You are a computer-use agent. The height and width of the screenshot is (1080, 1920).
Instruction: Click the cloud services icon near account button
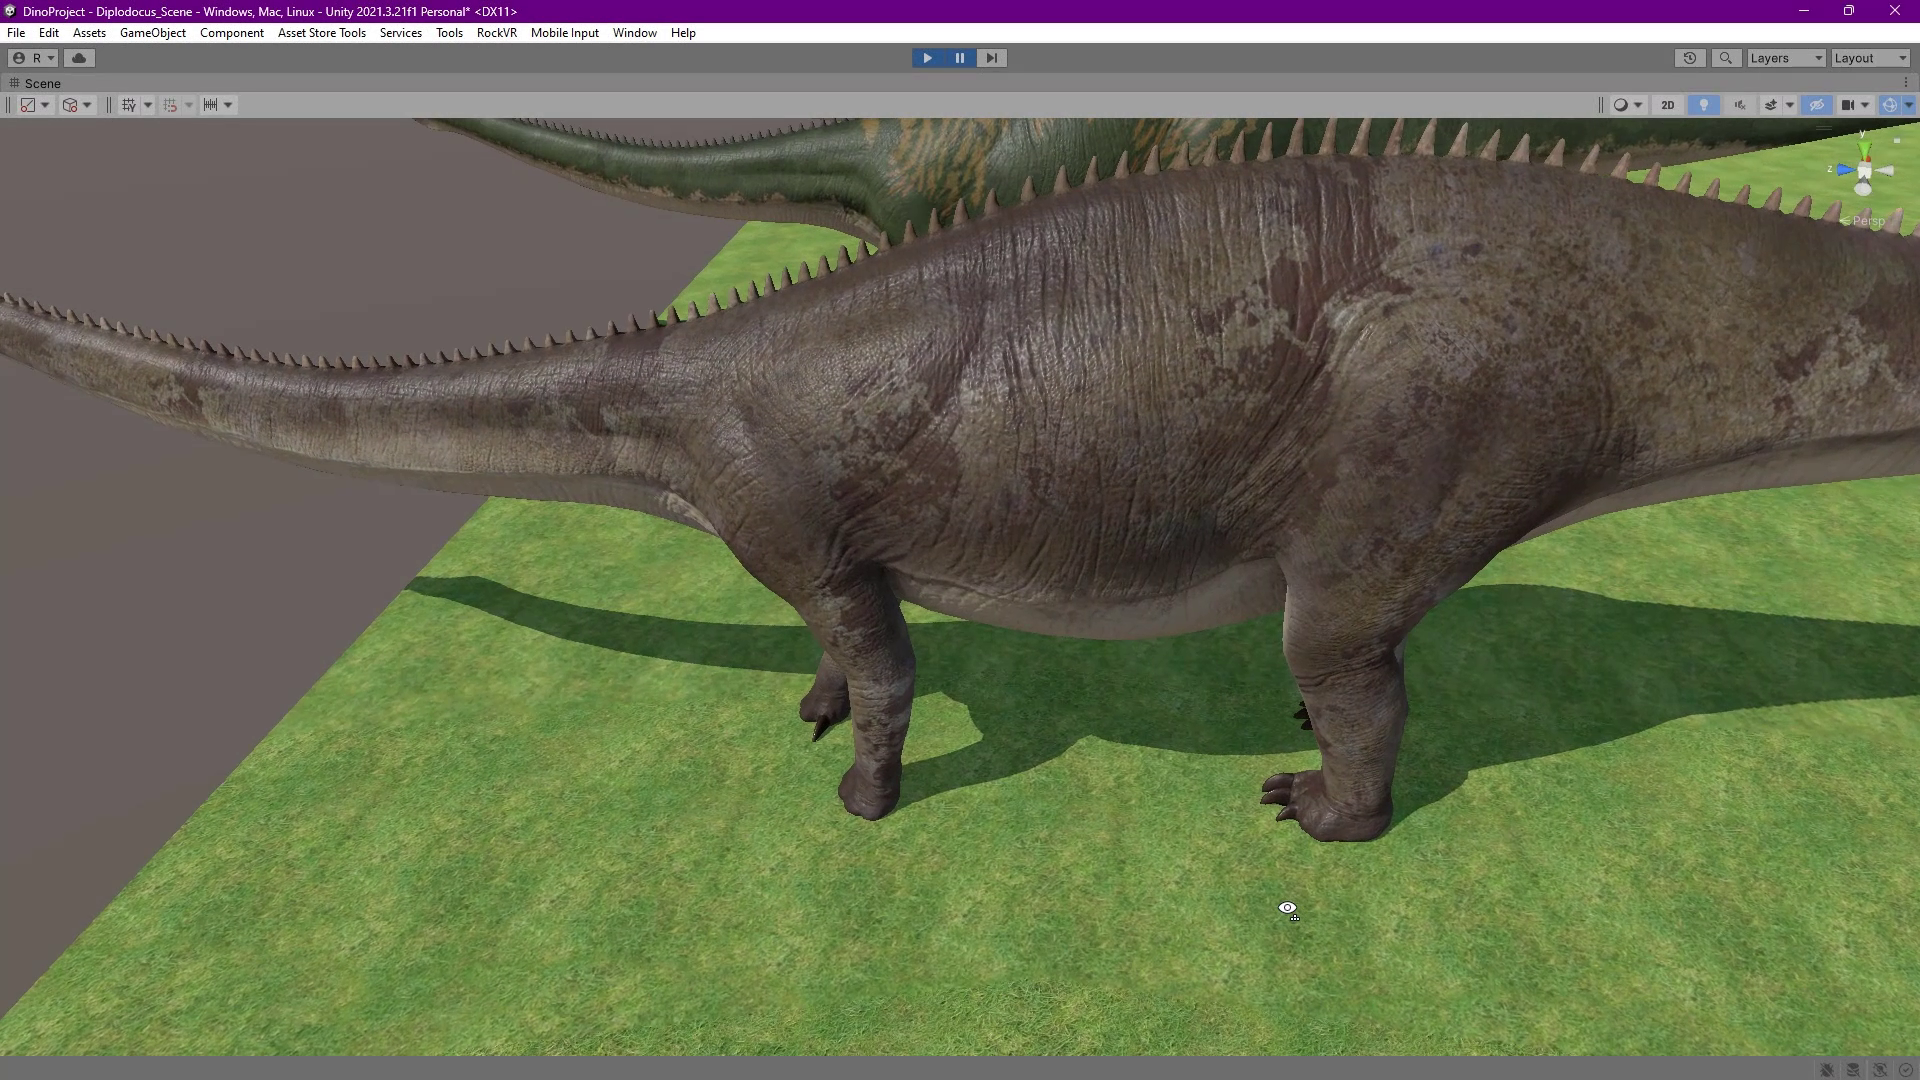click(x=79, y=57)
